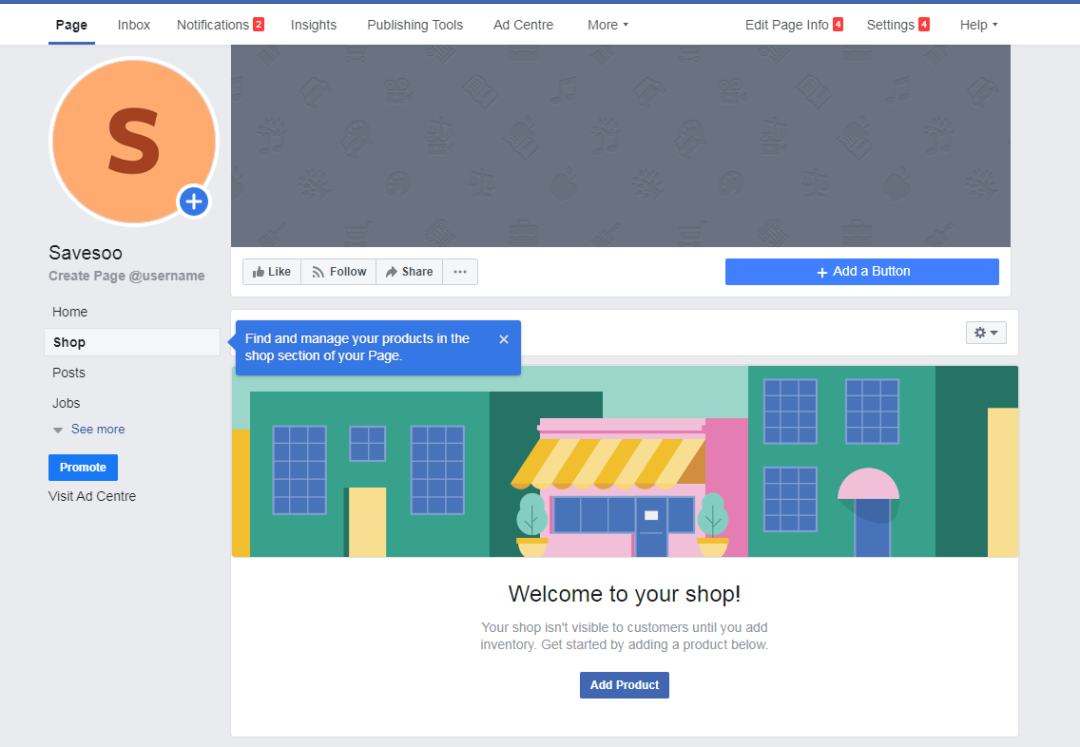Viewport: 1080px width, 747px height.
Task: Open Publishing Tools
Action: pyautogui.click(x=415, y=25)
